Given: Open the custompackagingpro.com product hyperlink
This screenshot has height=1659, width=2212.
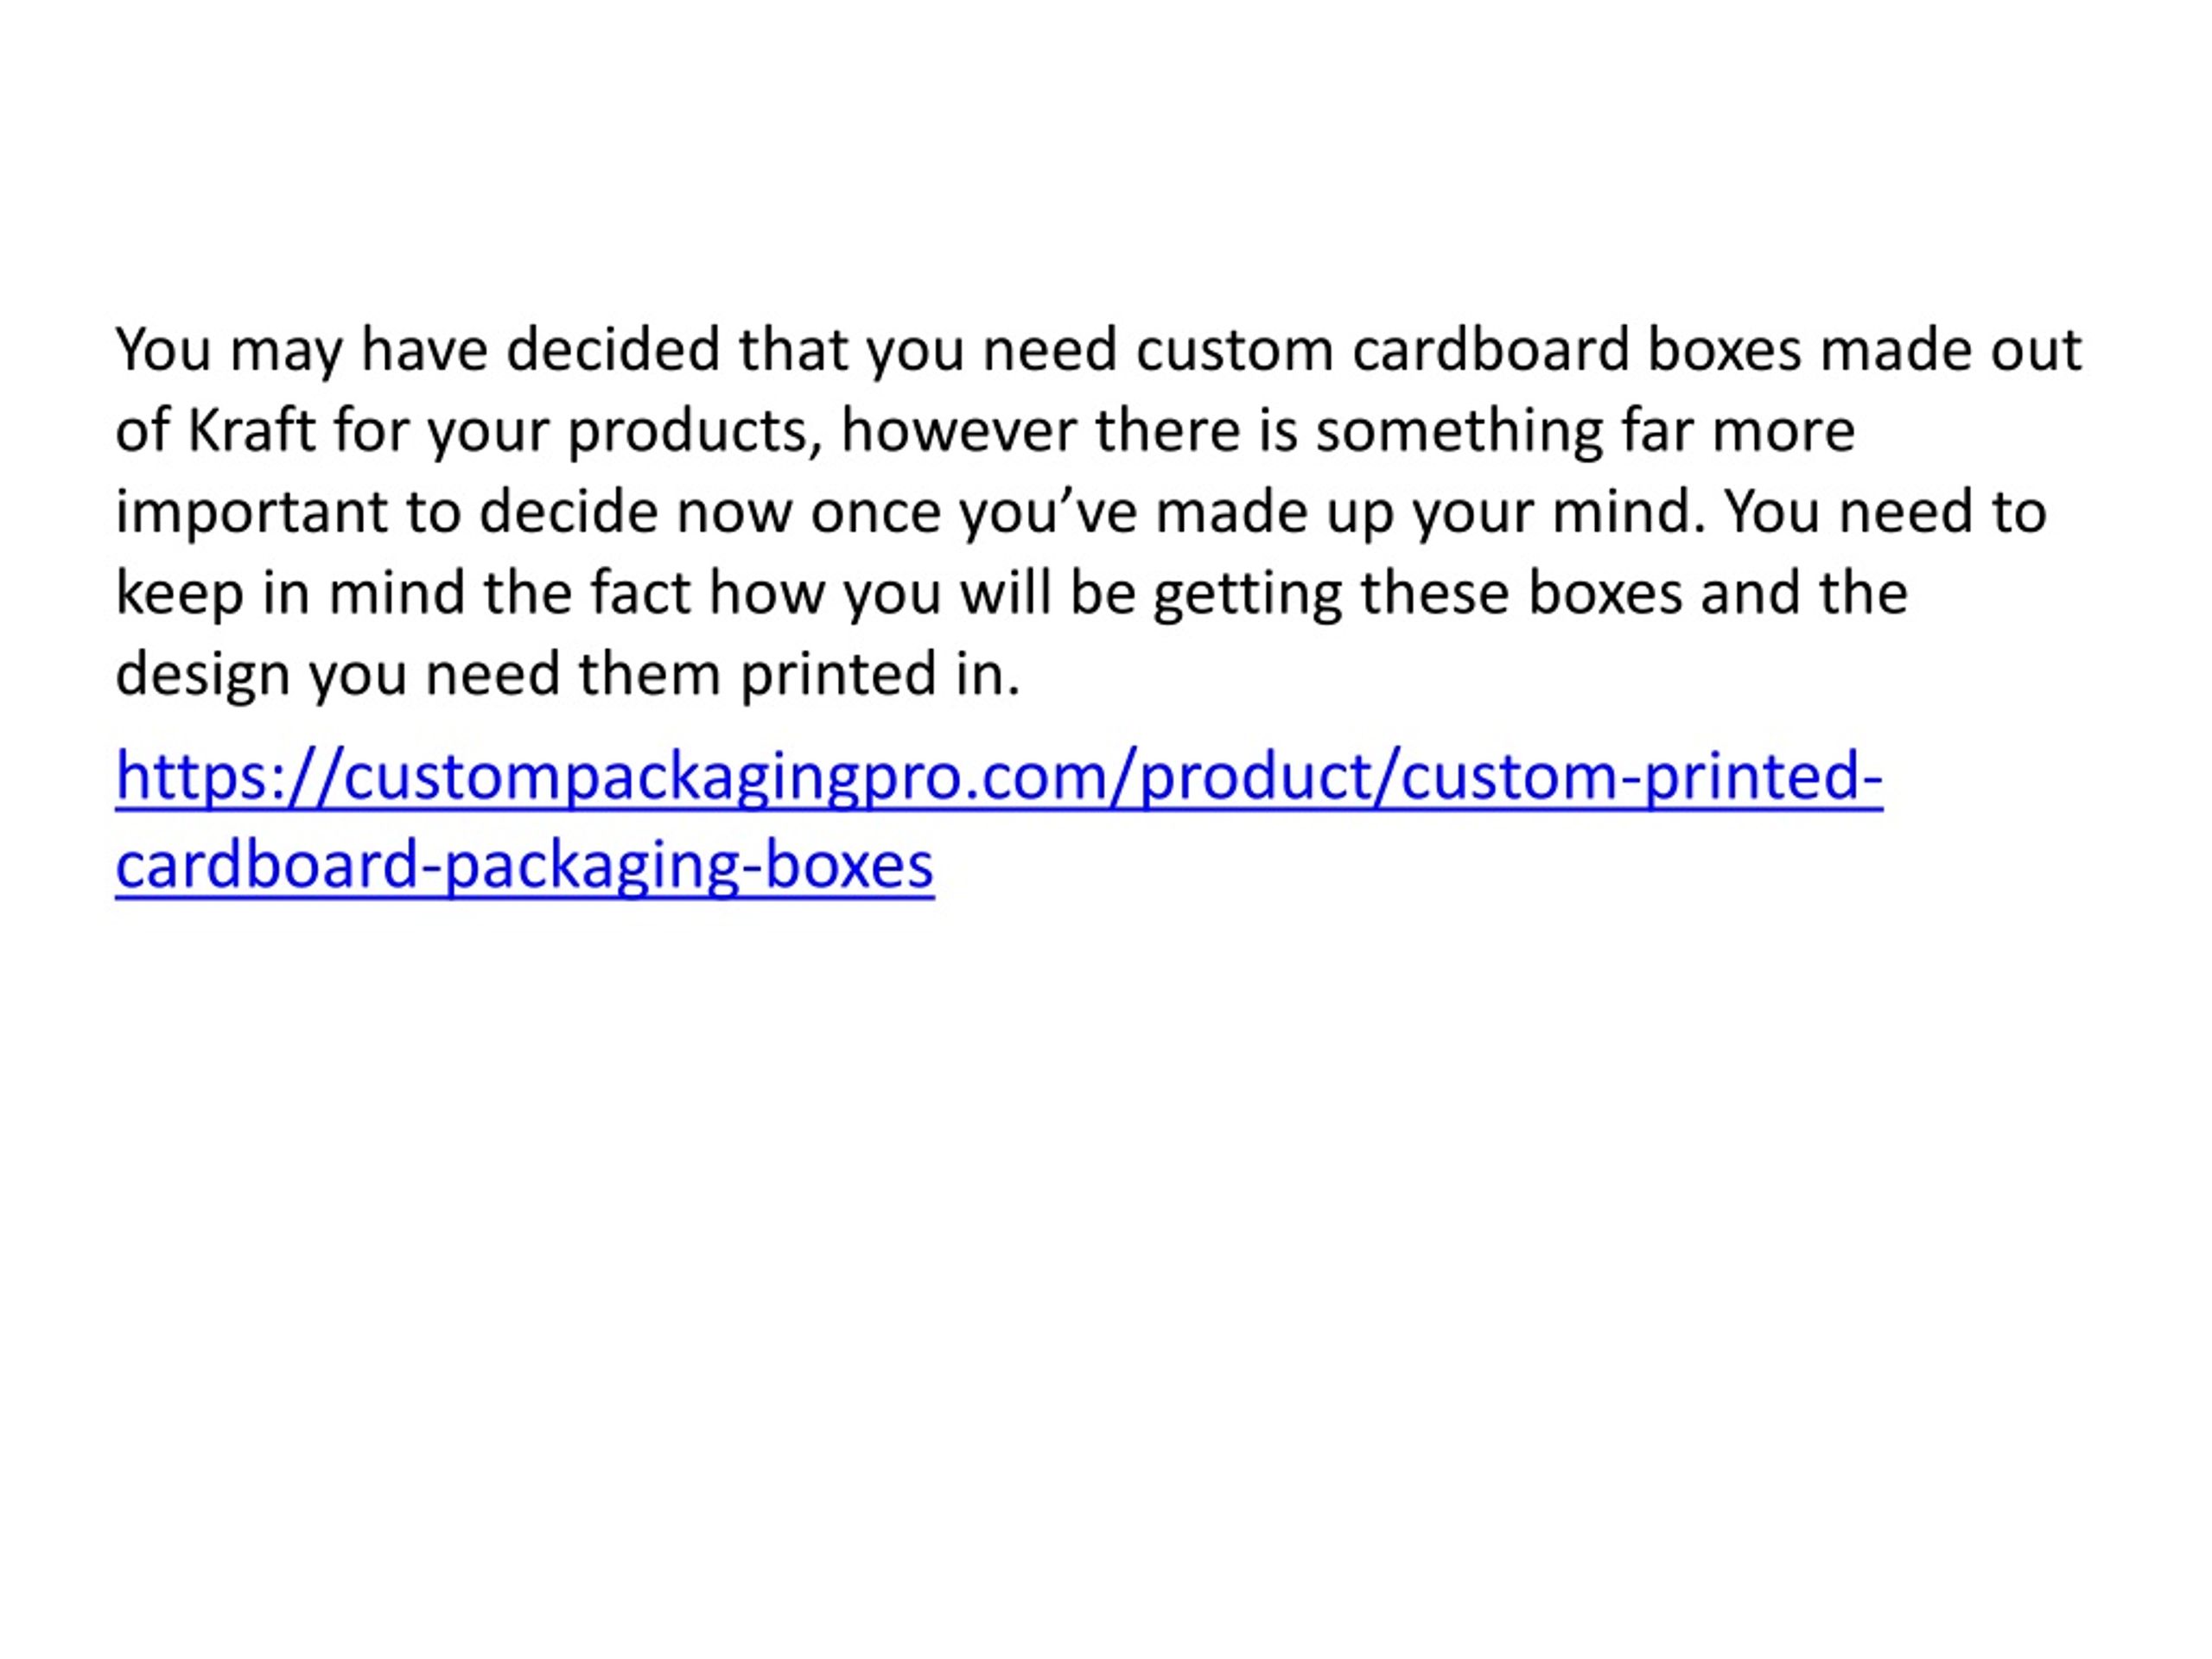Looking at the screenshot, I should 999,819.
